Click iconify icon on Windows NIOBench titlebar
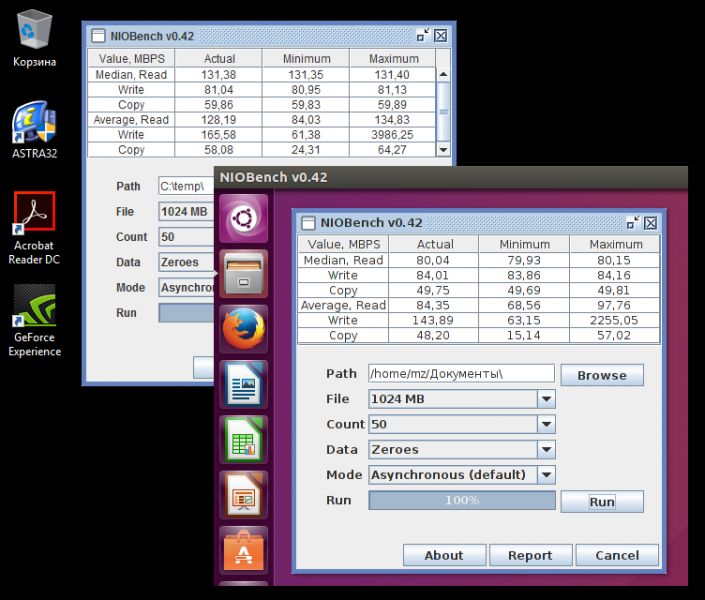Viewport: 705px width, 600px height. click(x=423, y=36)
